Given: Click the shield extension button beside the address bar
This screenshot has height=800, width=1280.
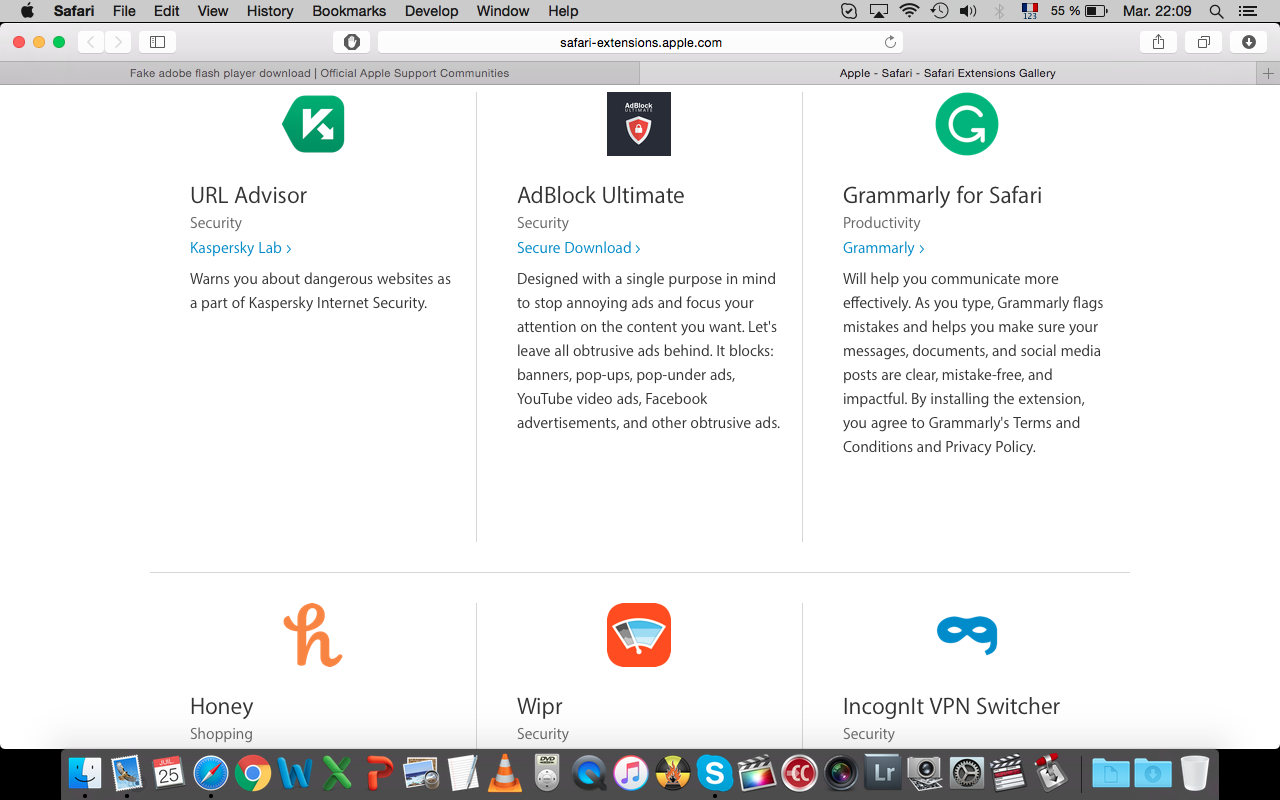Looking at the screenshot, I should click(x=351, y=42).
